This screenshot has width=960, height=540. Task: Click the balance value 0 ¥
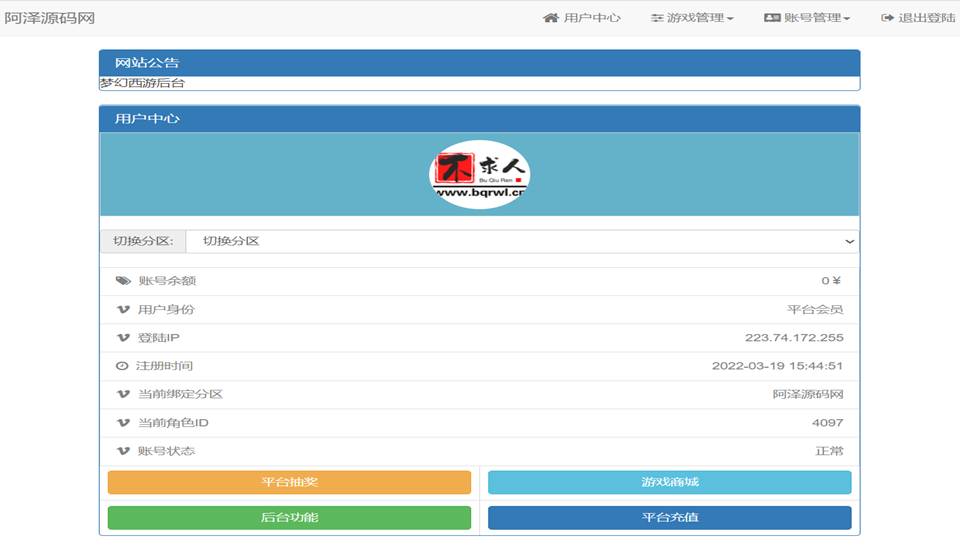coord(831,280)
